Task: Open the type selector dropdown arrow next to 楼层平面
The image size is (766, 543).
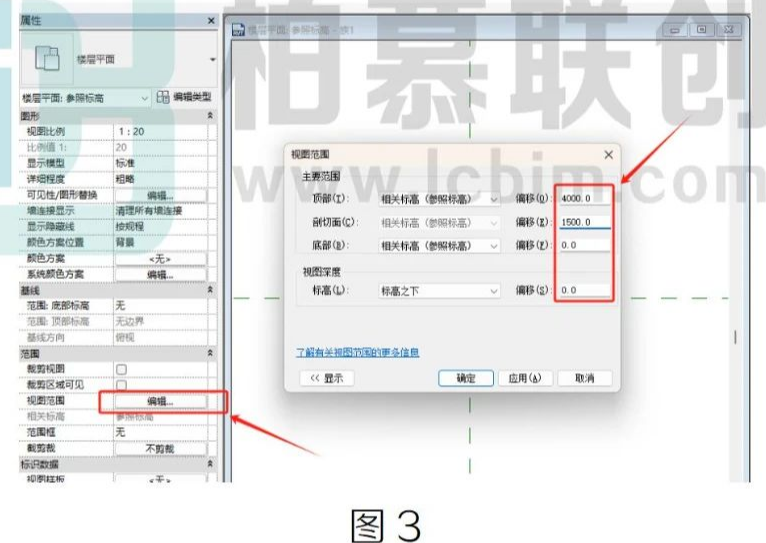Action: pyautogui.click(x=213, y=60)
